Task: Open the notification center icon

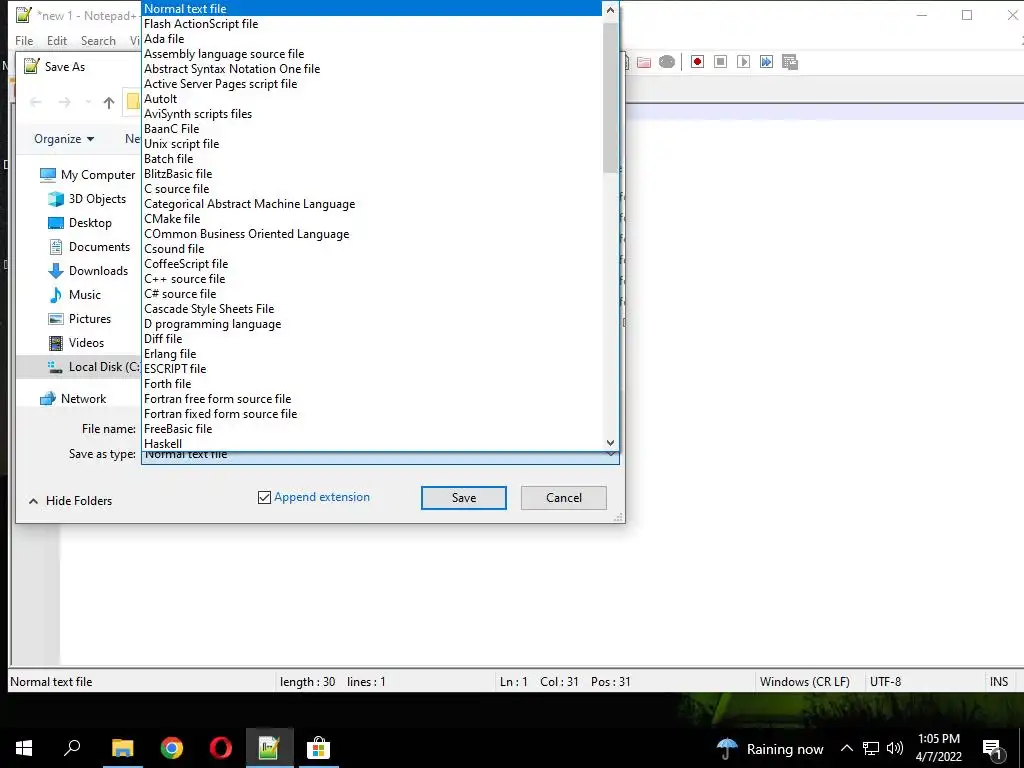Action: pos(993,749)
